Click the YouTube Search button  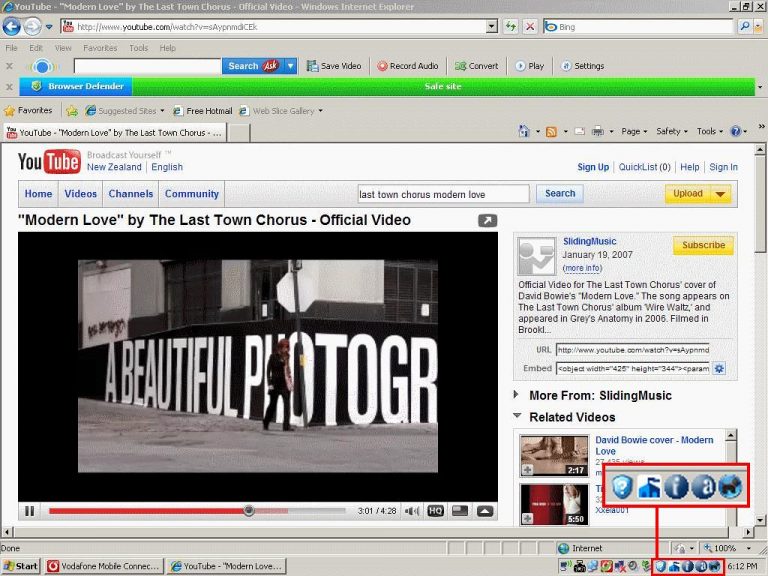coord(560,193)
